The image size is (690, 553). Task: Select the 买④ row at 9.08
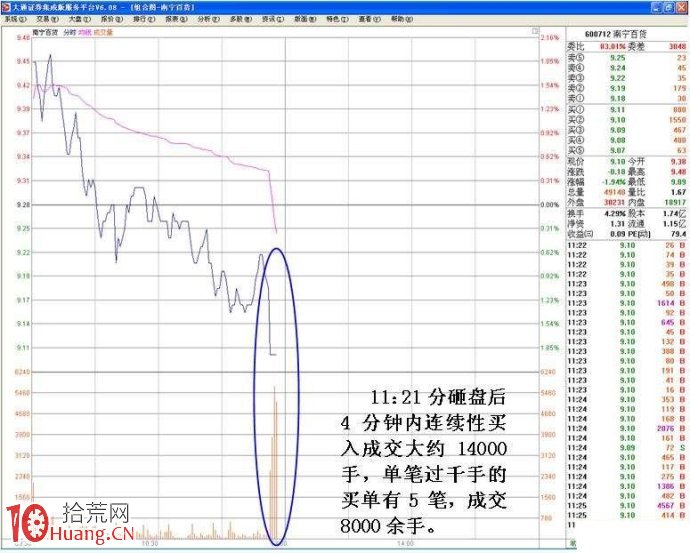[x=627, y=140]
